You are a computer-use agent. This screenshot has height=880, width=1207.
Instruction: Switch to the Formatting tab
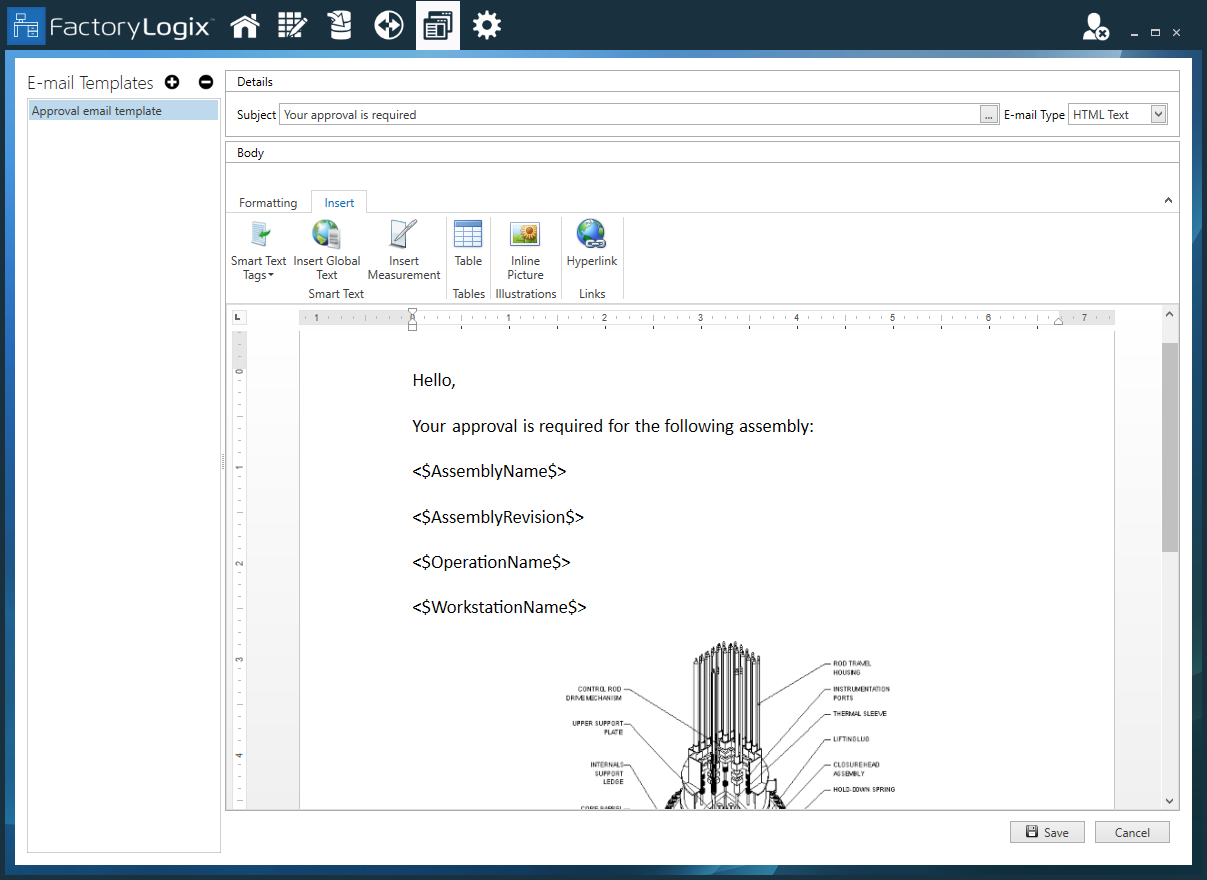click(267, 201)
